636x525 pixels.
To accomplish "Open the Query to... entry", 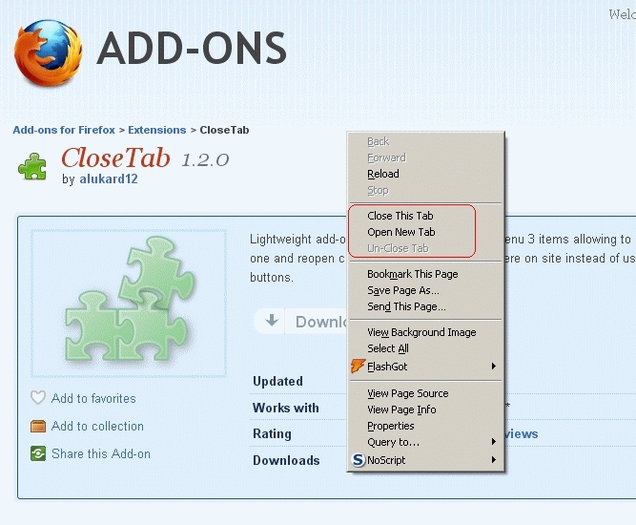I will click(425, 442).
